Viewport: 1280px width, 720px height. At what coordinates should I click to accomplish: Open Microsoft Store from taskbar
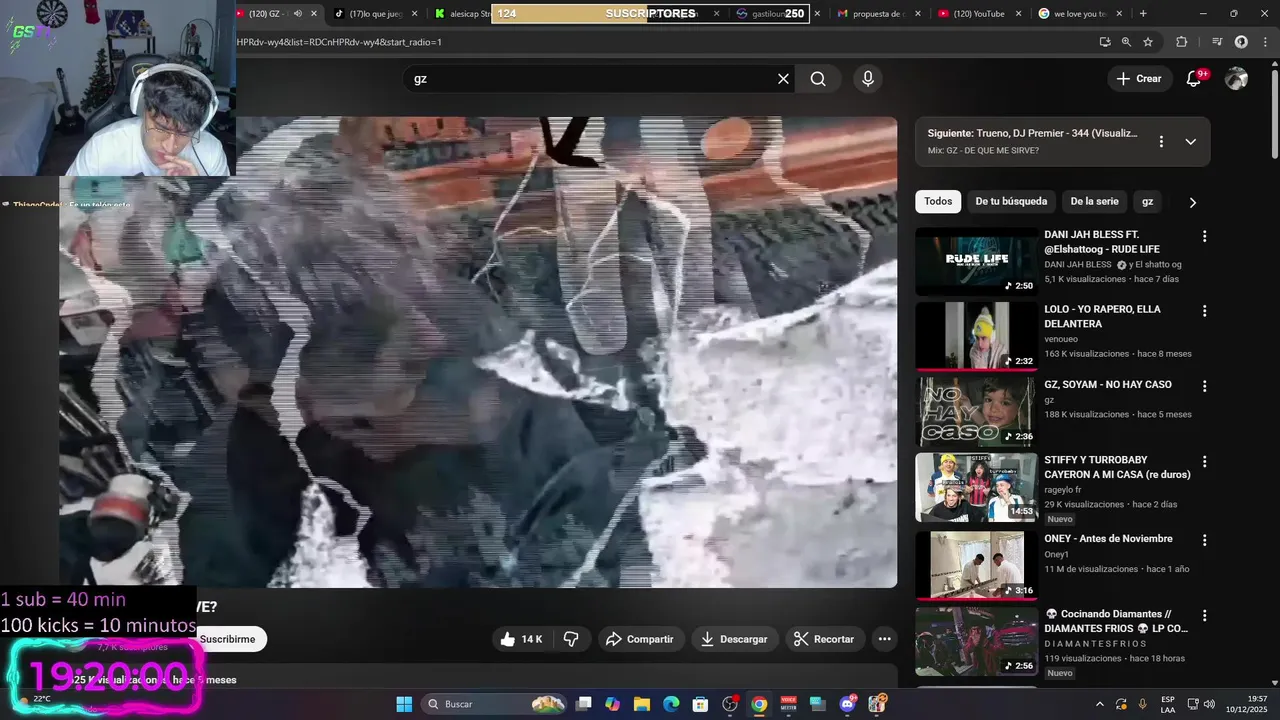[701, 704]
